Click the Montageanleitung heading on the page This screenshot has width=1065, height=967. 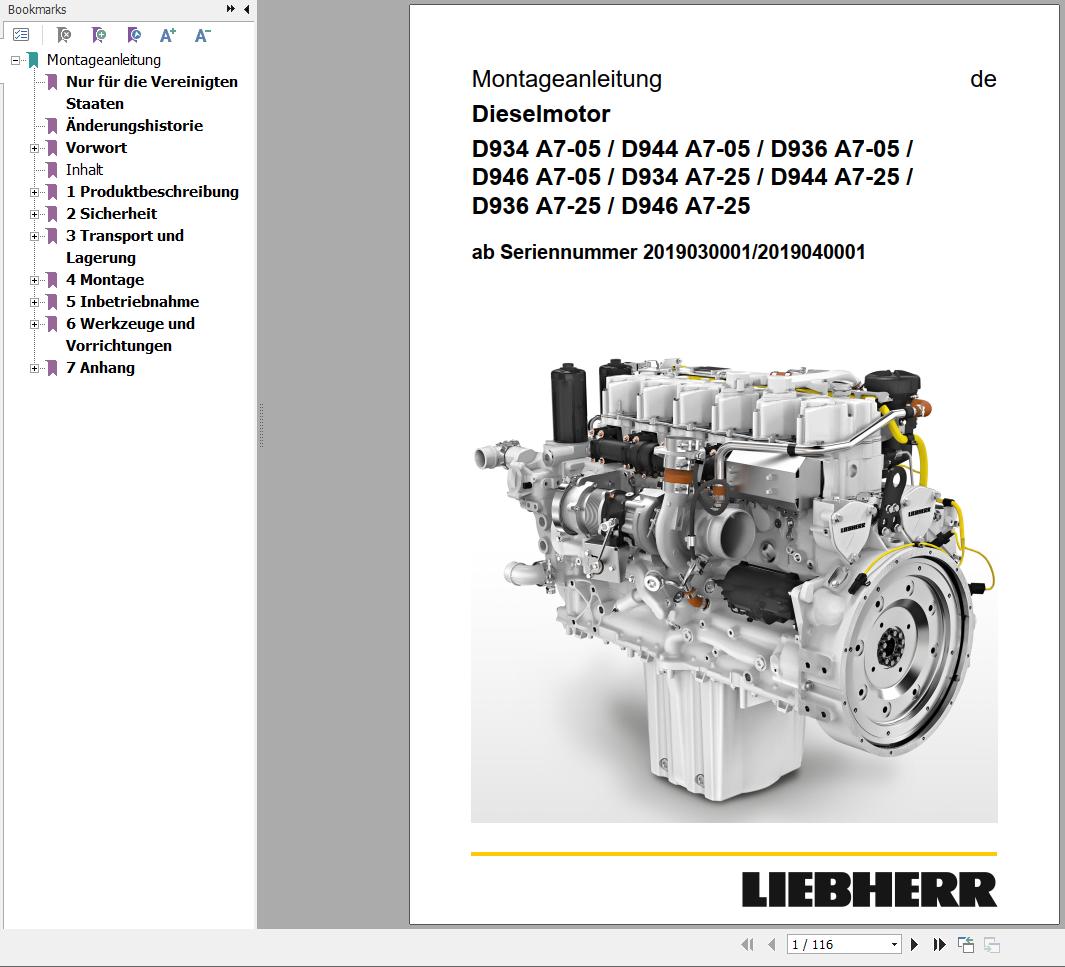[x=566, y=79]
